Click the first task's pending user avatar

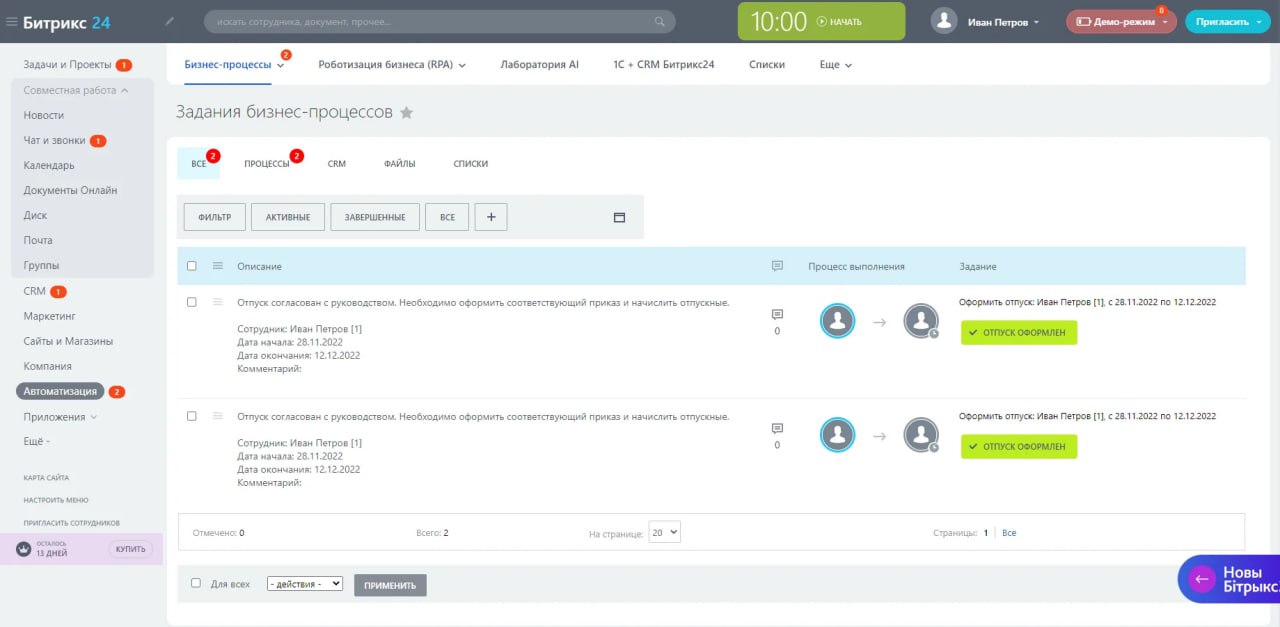tap(921, 321)
